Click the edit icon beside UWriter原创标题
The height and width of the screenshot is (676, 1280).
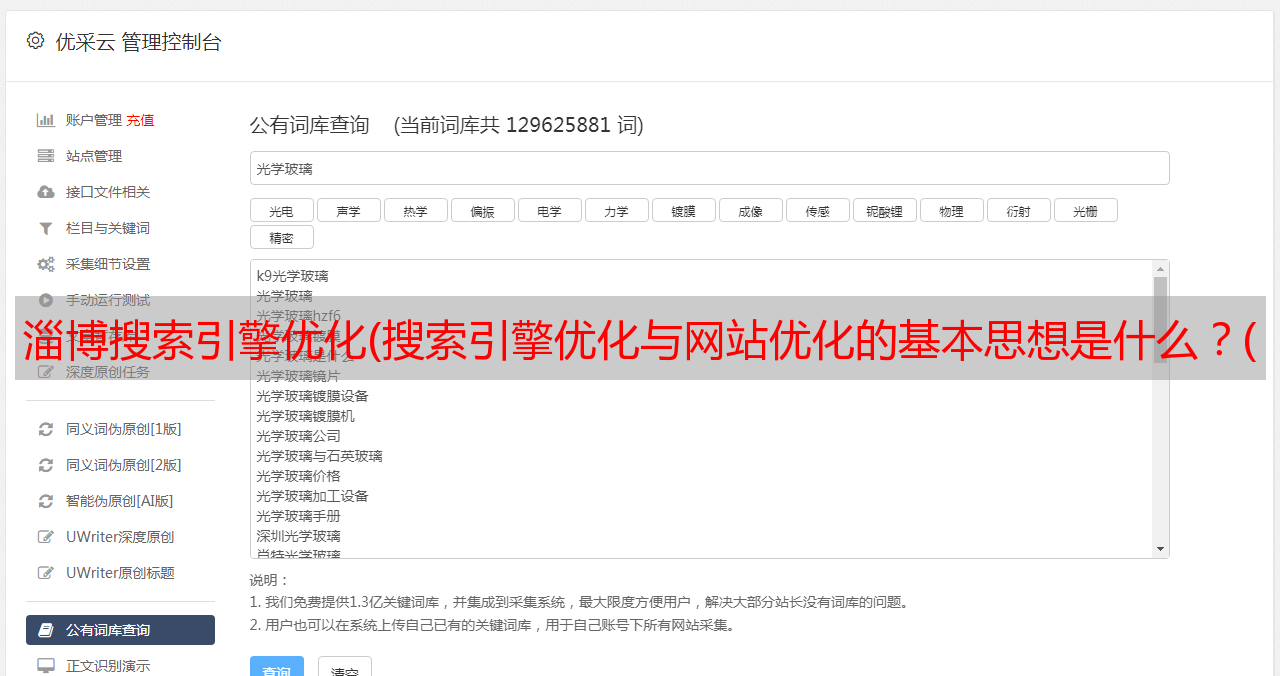(46, 573)
